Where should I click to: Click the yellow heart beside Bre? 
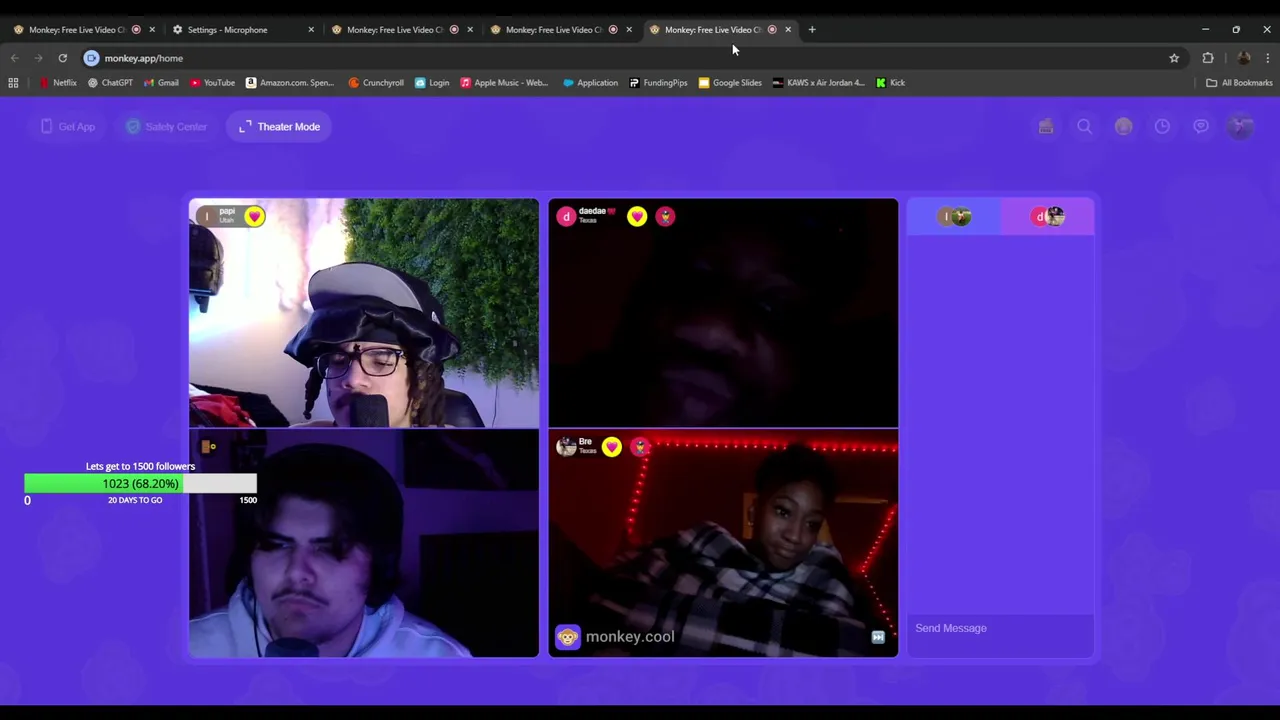tap(612, 447)
